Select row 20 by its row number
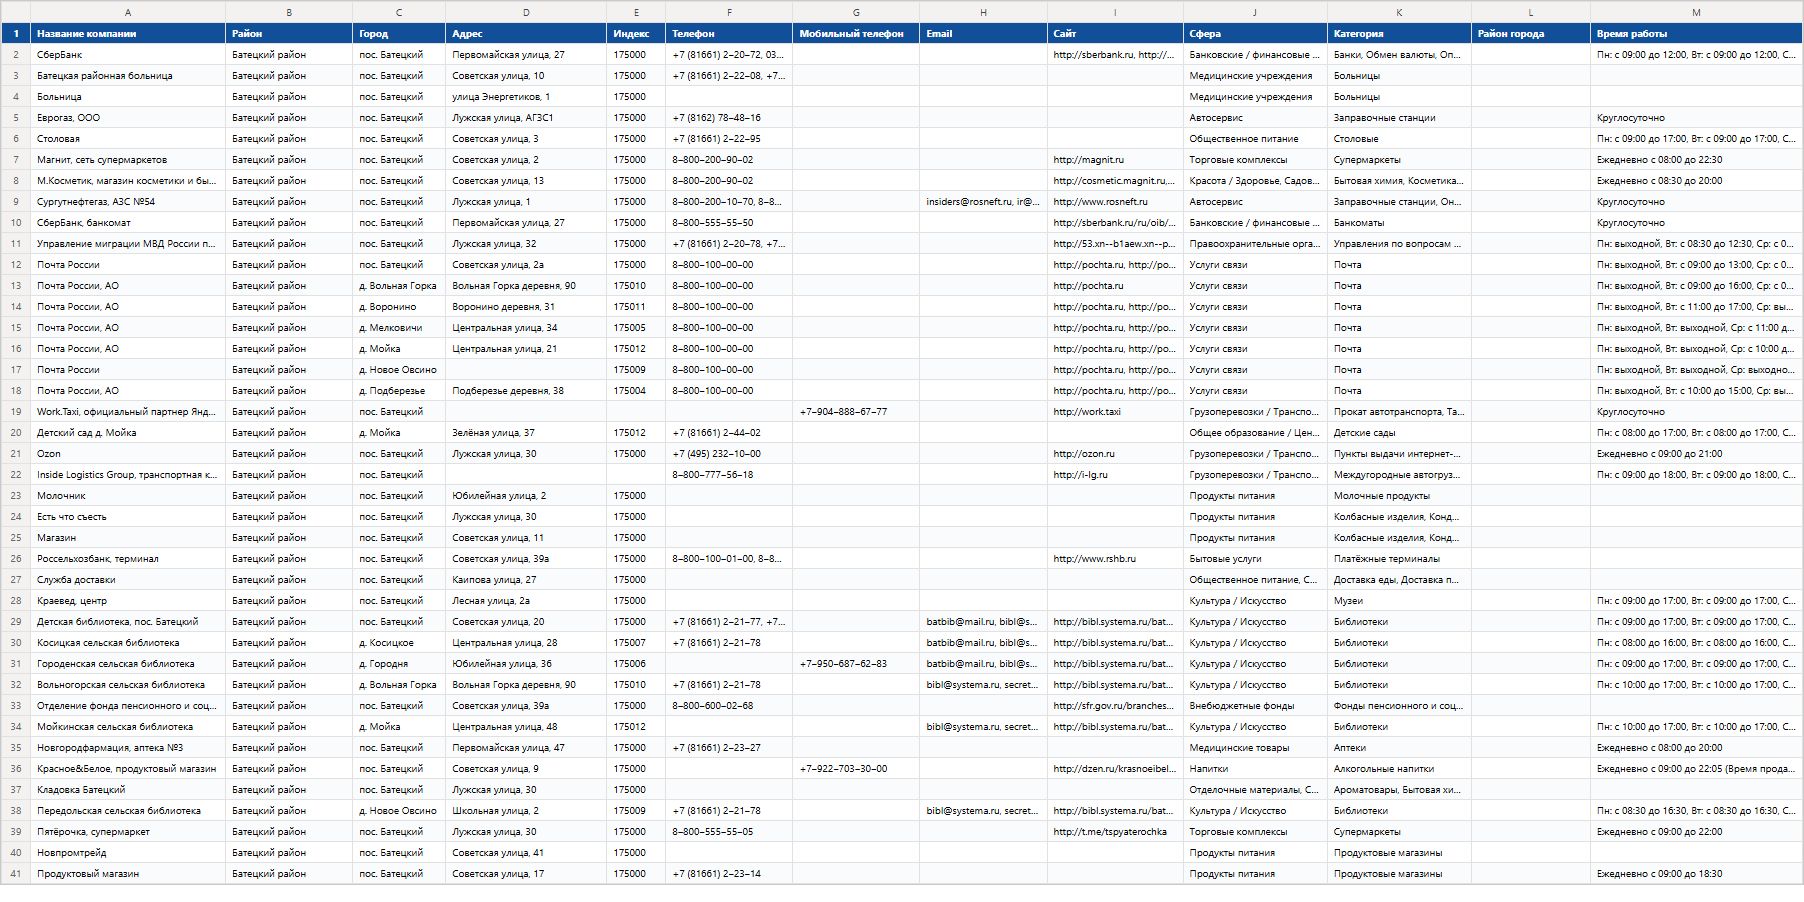This screenshot has height=902, width=1804. (16, 433)
